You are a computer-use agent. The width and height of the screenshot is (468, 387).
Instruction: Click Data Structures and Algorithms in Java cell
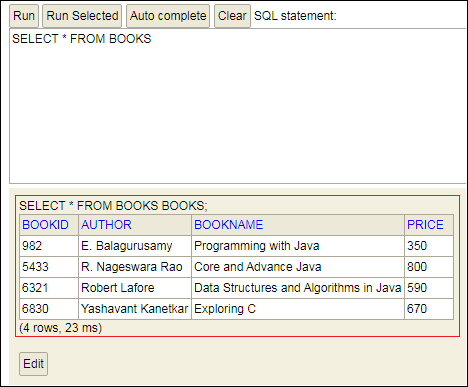click(298, 288)
